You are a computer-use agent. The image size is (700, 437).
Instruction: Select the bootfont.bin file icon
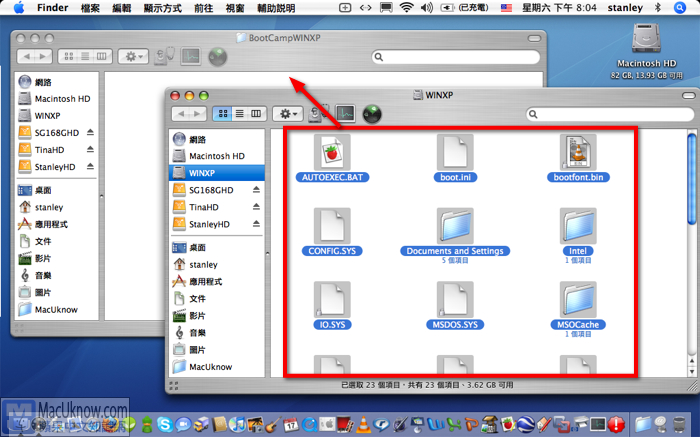coord(578,152)
